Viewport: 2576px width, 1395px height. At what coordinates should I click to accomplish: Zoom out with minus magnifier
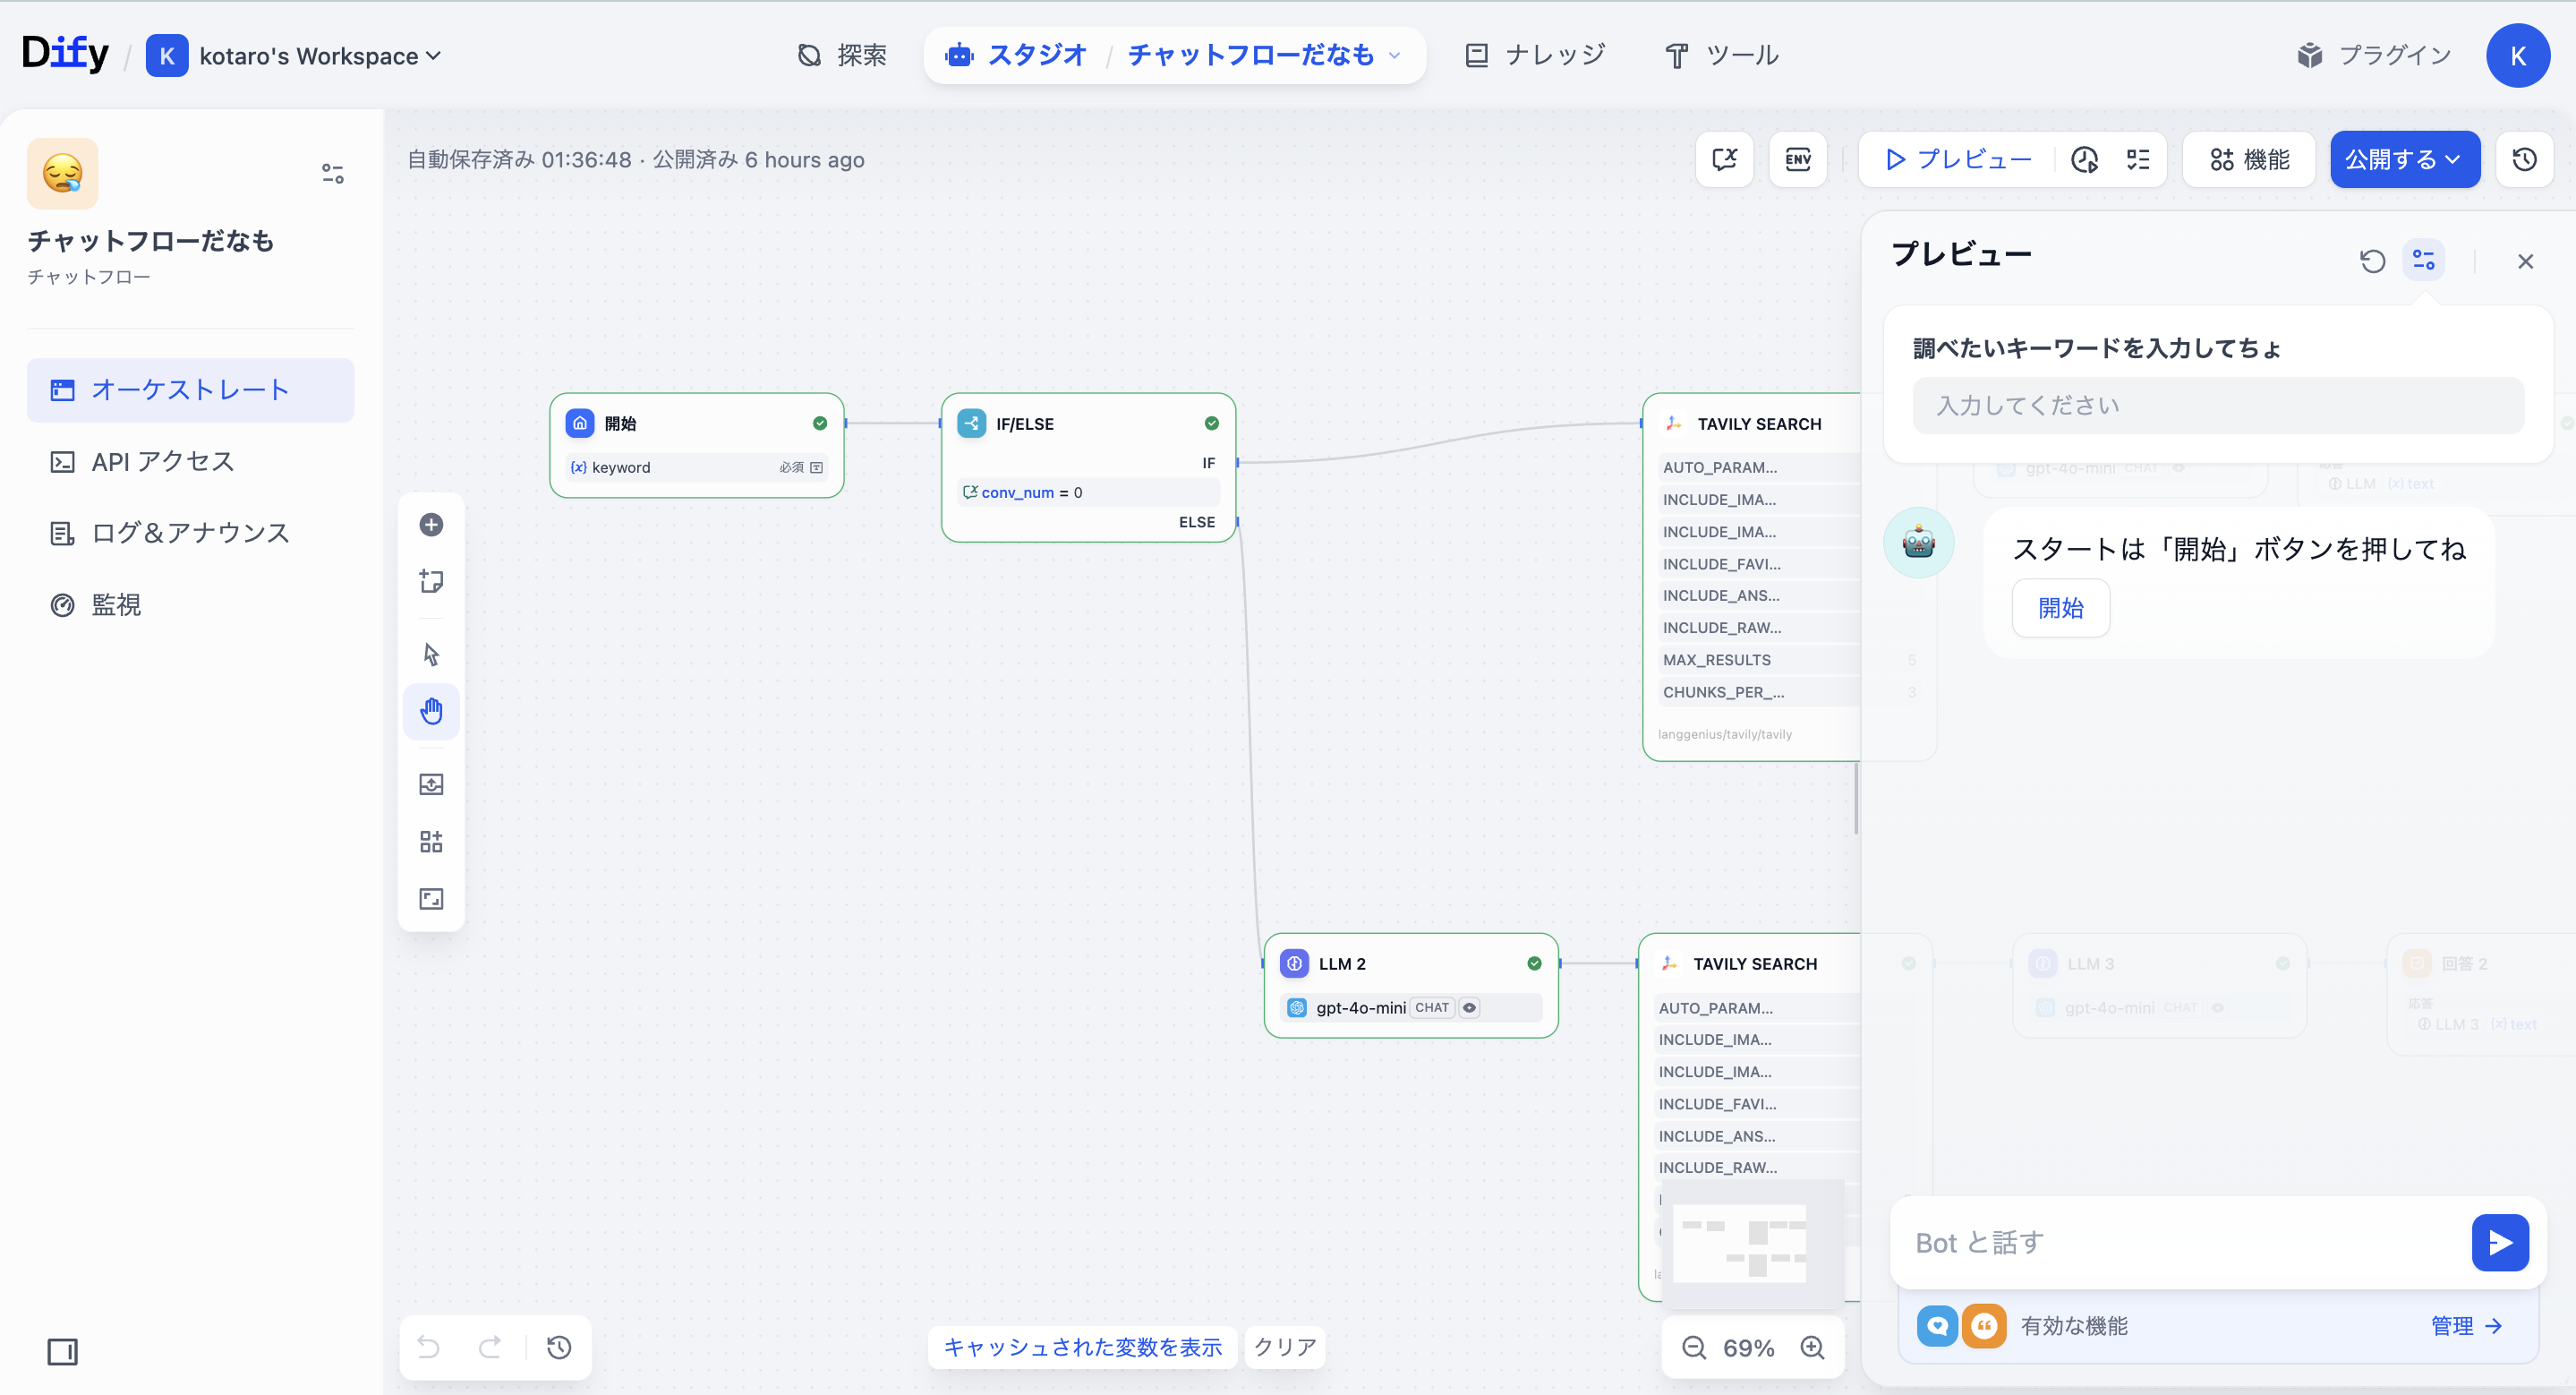coord(1694,1348)
